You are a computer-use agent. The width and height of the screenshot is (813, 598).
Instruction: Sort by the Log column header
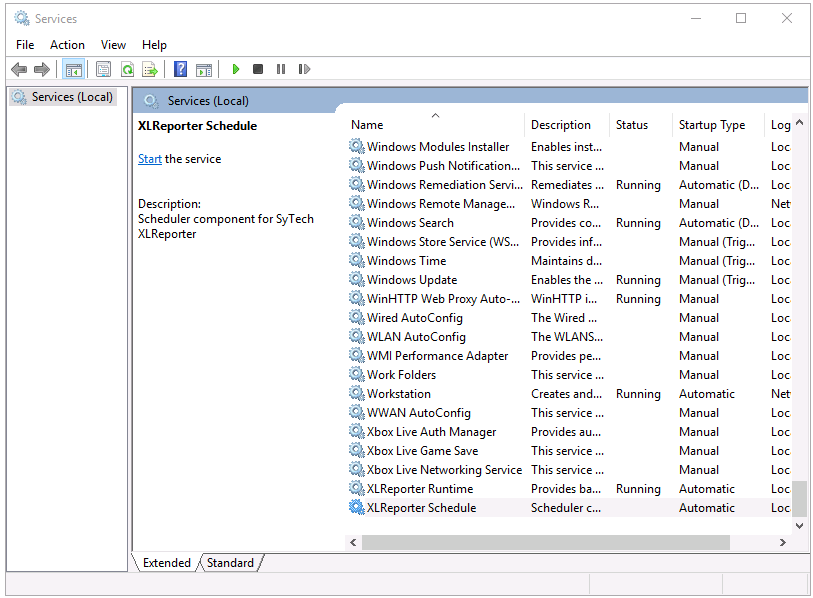(x=778, y=125)
